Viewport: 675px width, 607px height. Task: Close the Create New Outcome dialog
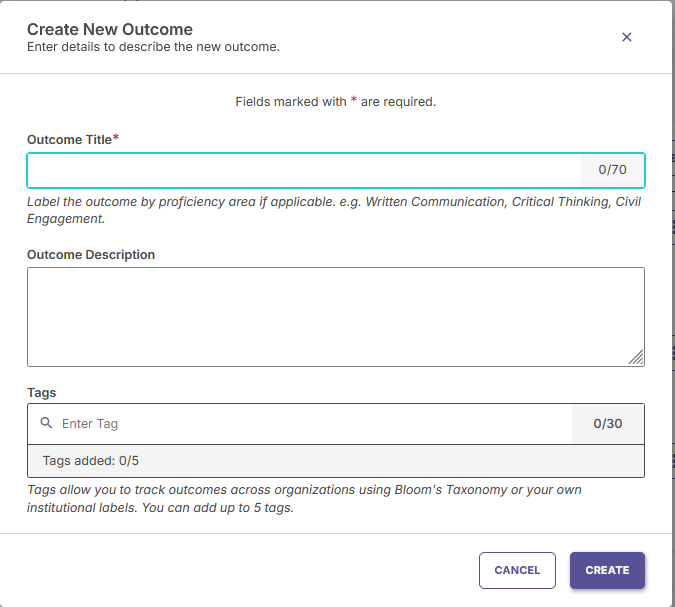tap(627, 37)
